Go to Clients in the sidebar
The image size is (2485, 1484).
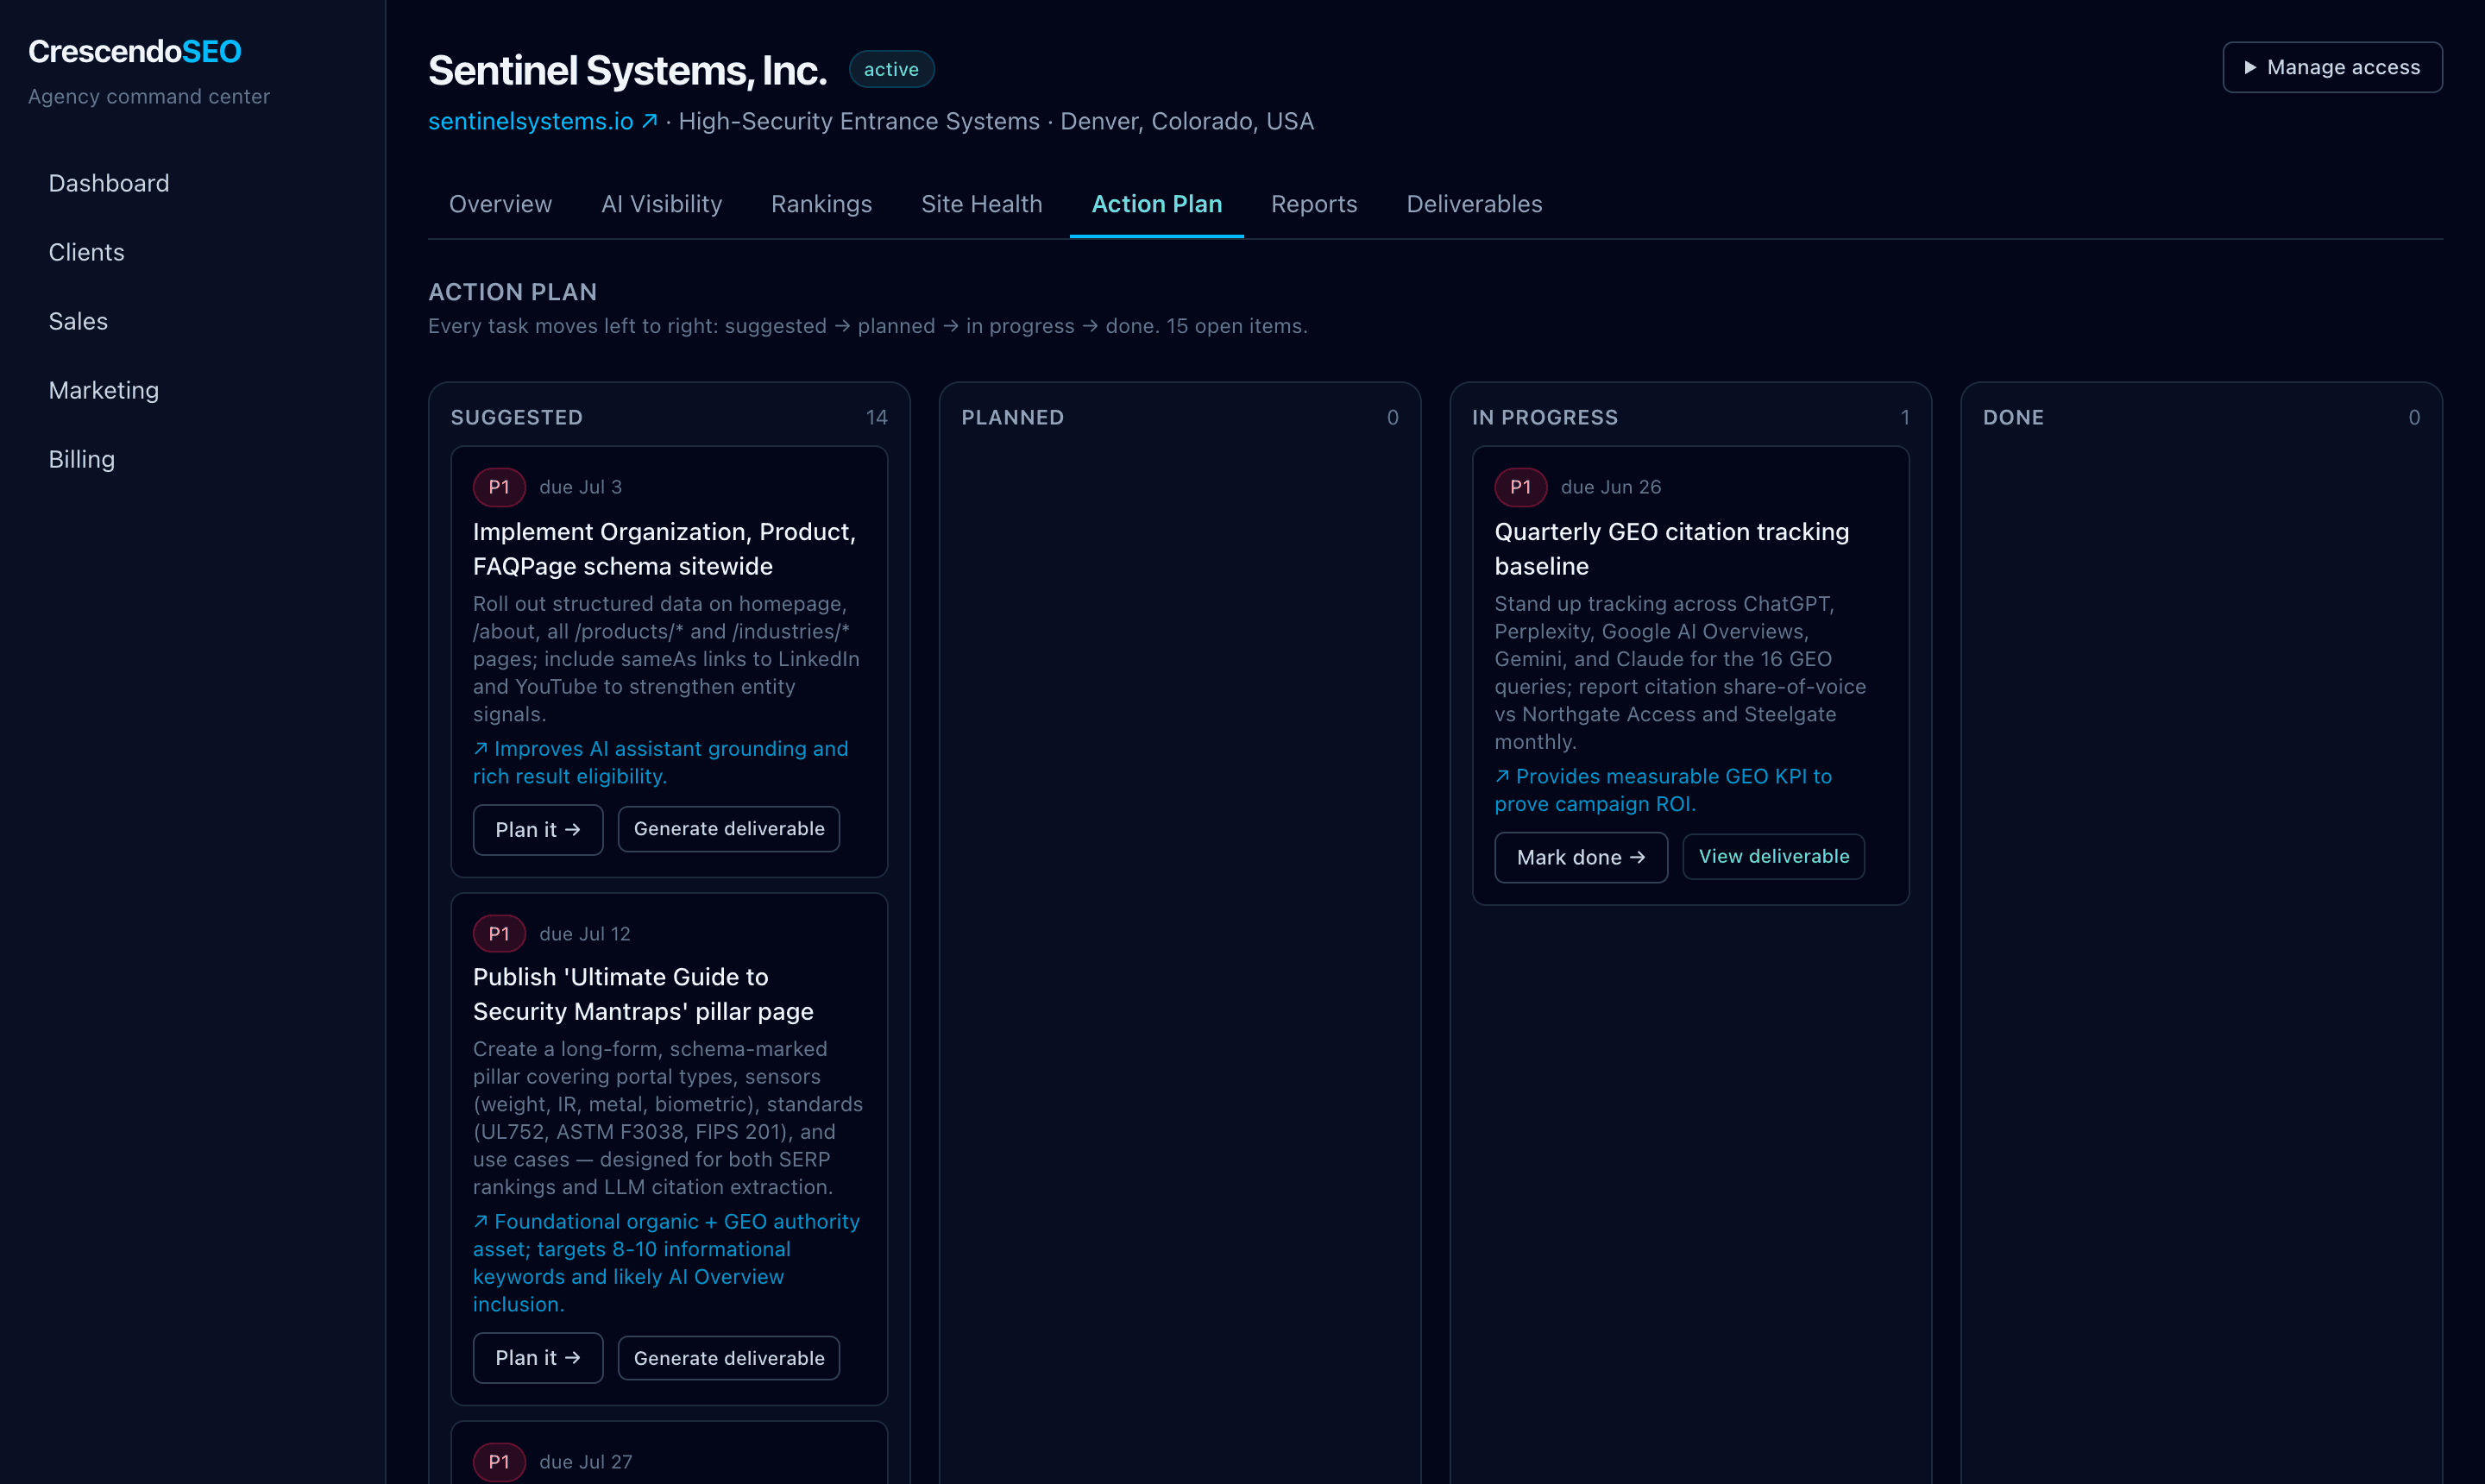point(86,252)
